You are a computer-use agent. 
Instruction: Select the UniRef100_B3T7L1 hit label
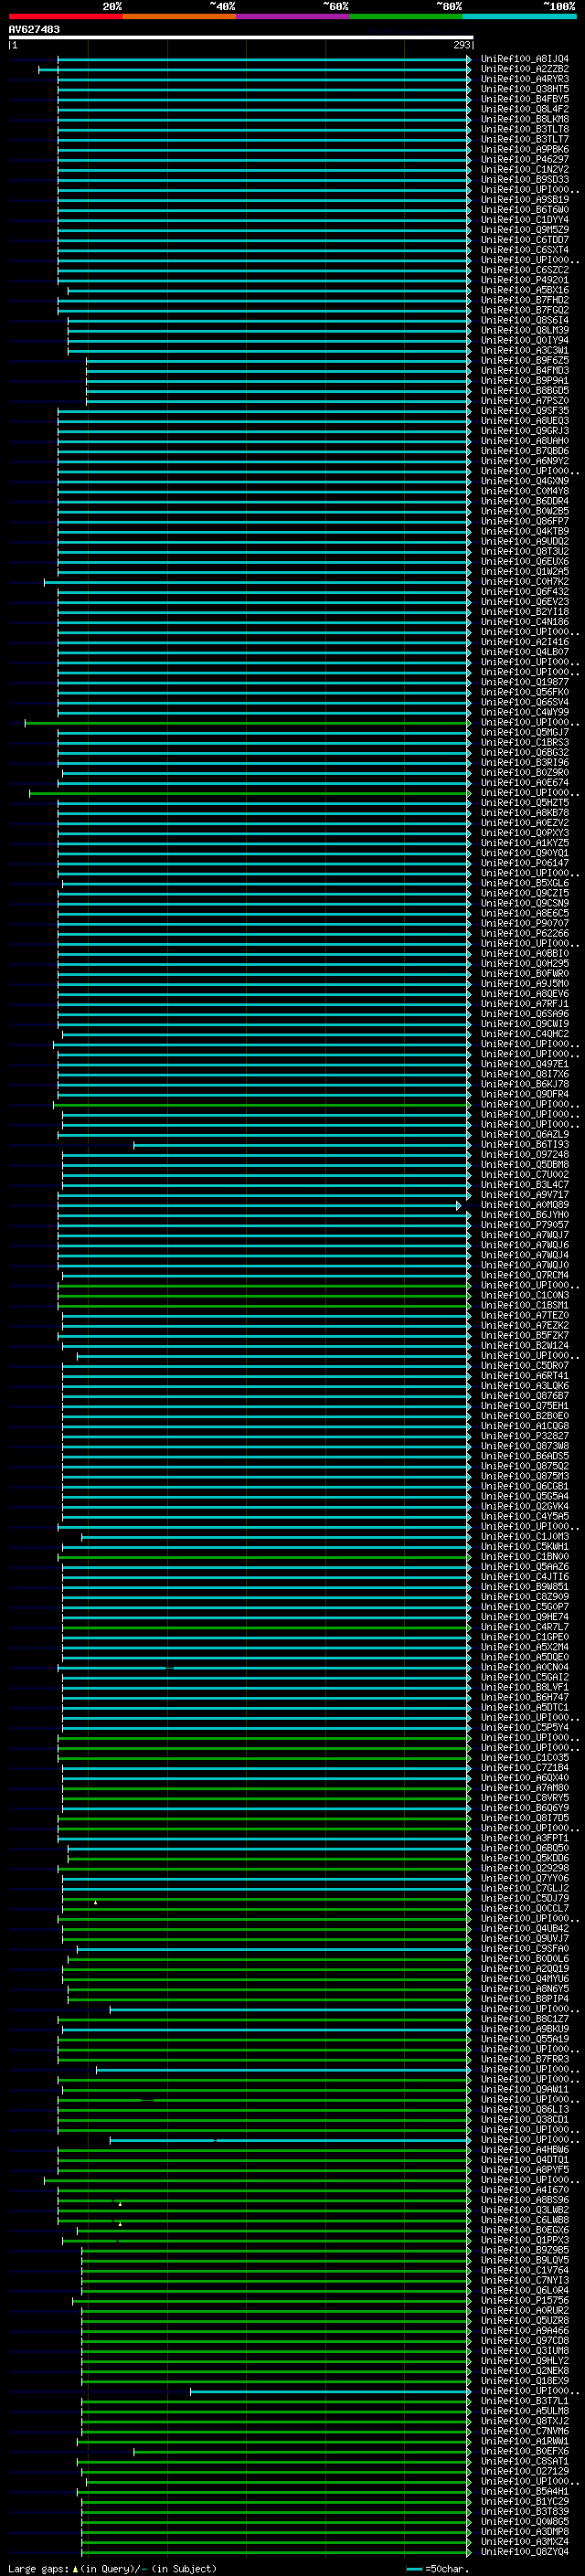(x=524, y=2401)
